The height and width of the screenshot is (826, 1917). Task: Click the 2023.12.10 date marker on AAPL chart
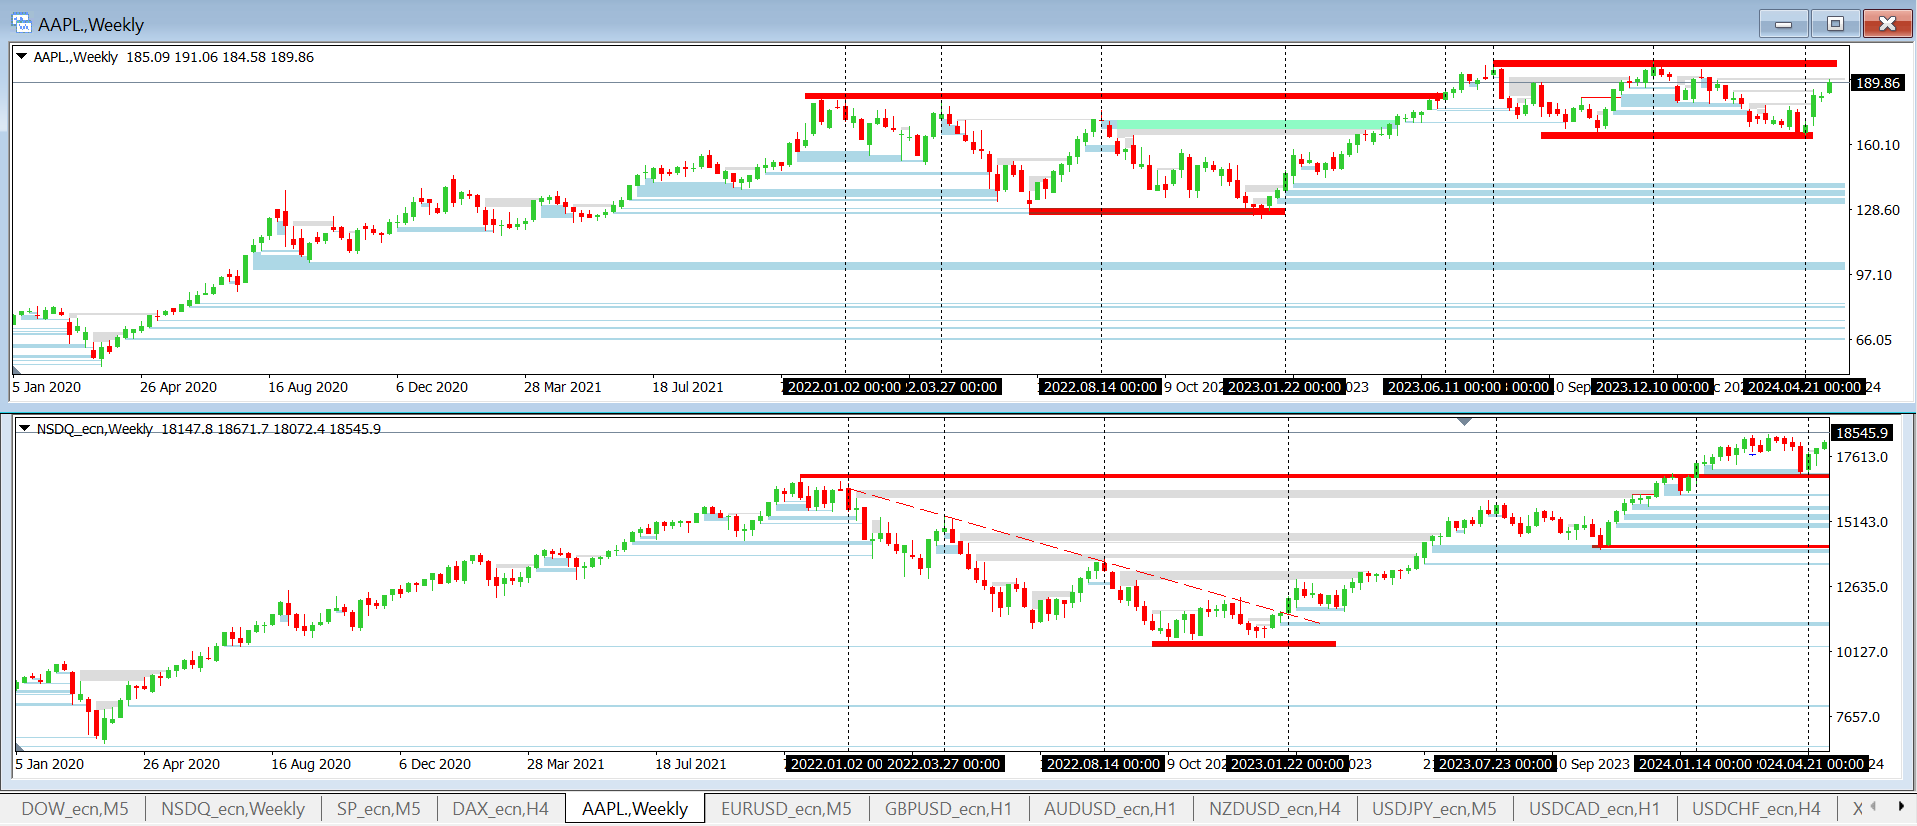[x=1652, y=387]
